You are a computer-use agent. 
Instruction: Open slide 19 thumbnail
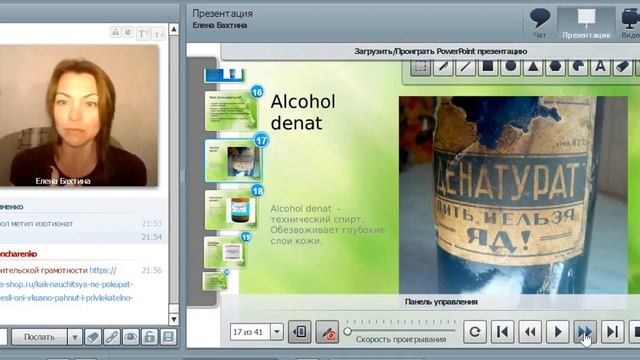coord(225,252)
